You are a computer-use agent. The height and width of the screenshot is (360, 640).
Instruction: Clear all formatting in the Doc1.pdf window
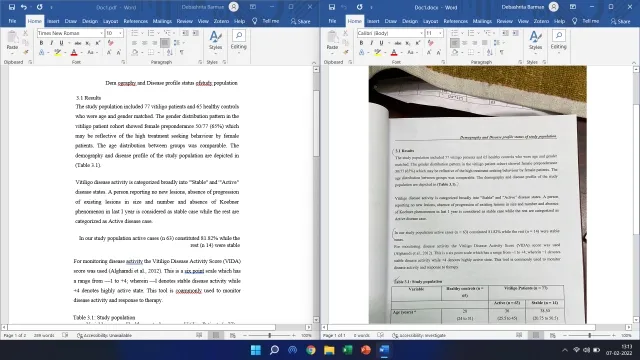[110, 43]
